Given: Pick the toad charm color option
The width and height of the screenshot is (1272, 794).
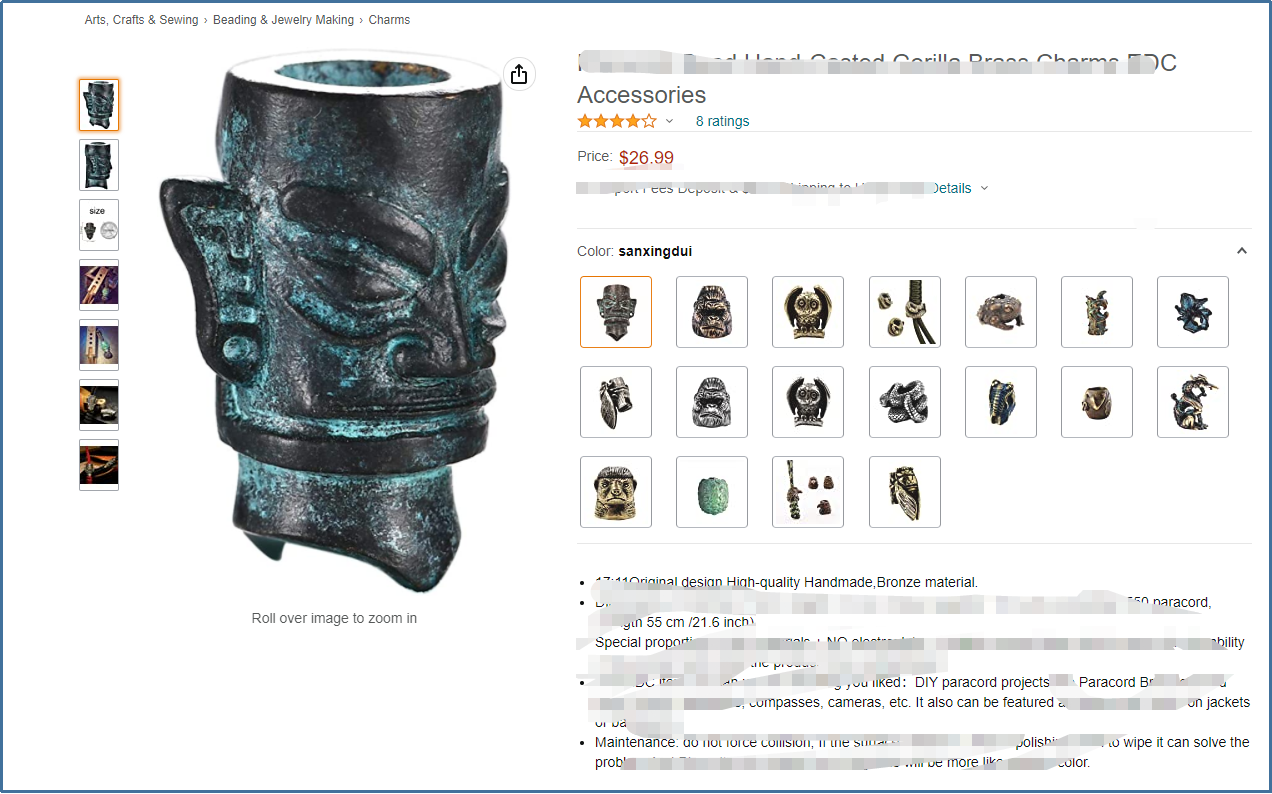Looking at the screenshot, I should (x=1001, y=312).
